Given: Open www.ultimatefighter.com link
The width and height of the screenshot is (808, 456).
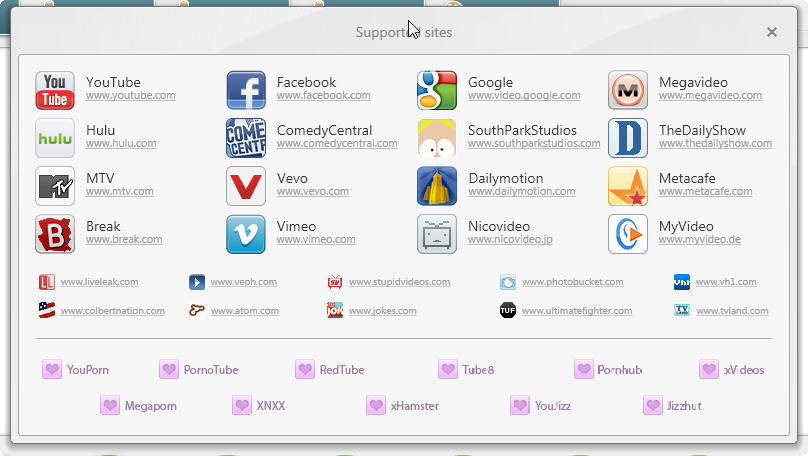Looking at the screenshot, I should coord(577,311).
